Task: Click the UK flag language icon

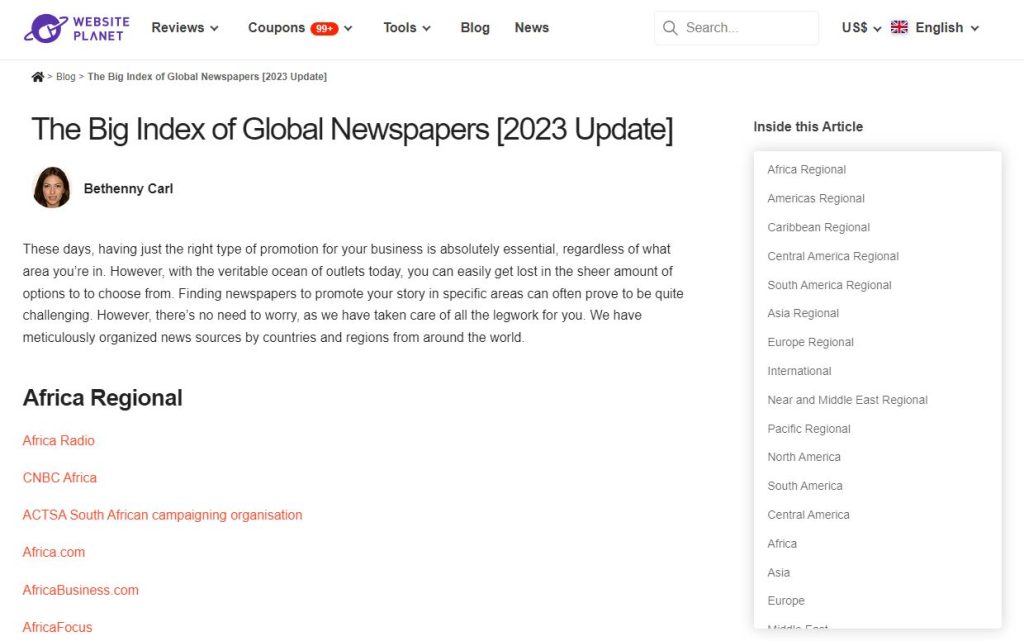Action: (899, 28)
